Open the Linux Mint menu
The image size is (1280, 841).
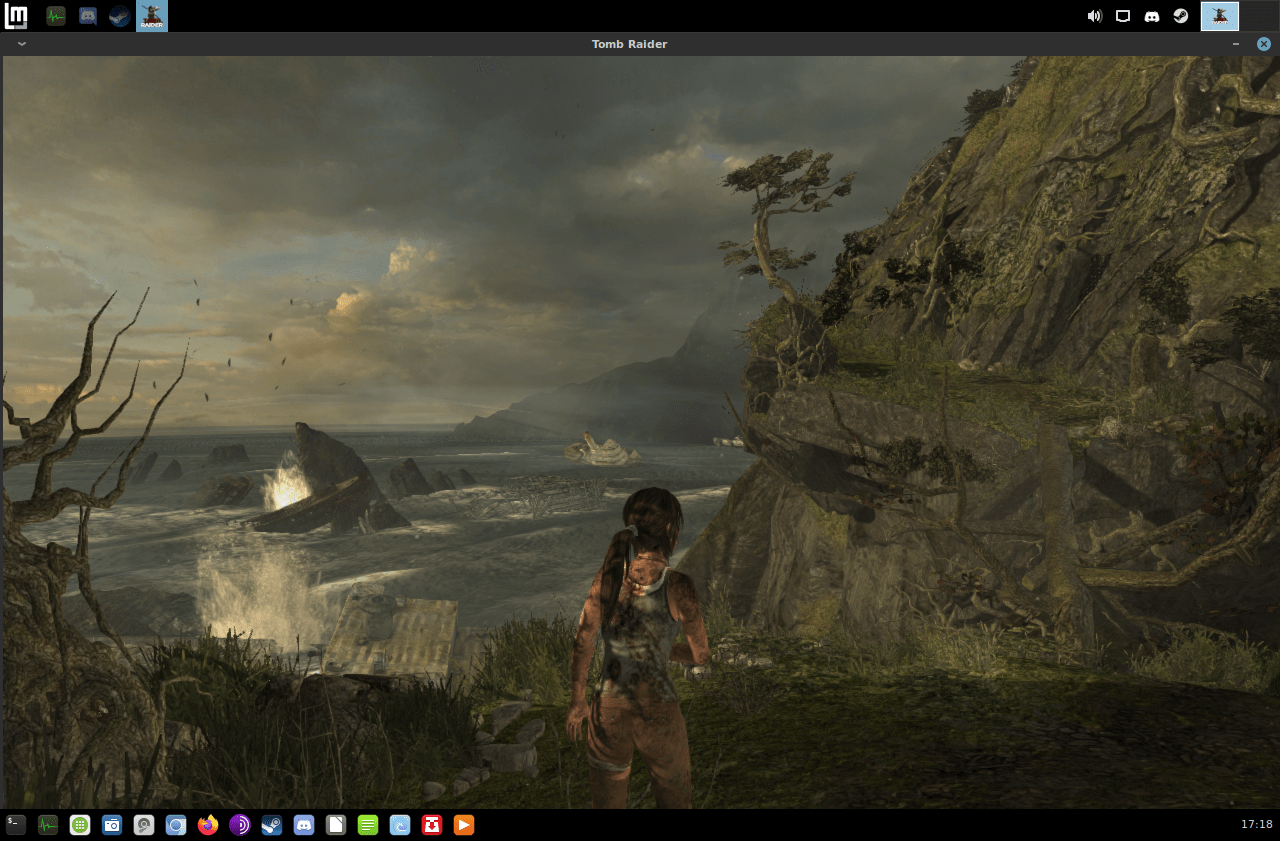[16, 16]
